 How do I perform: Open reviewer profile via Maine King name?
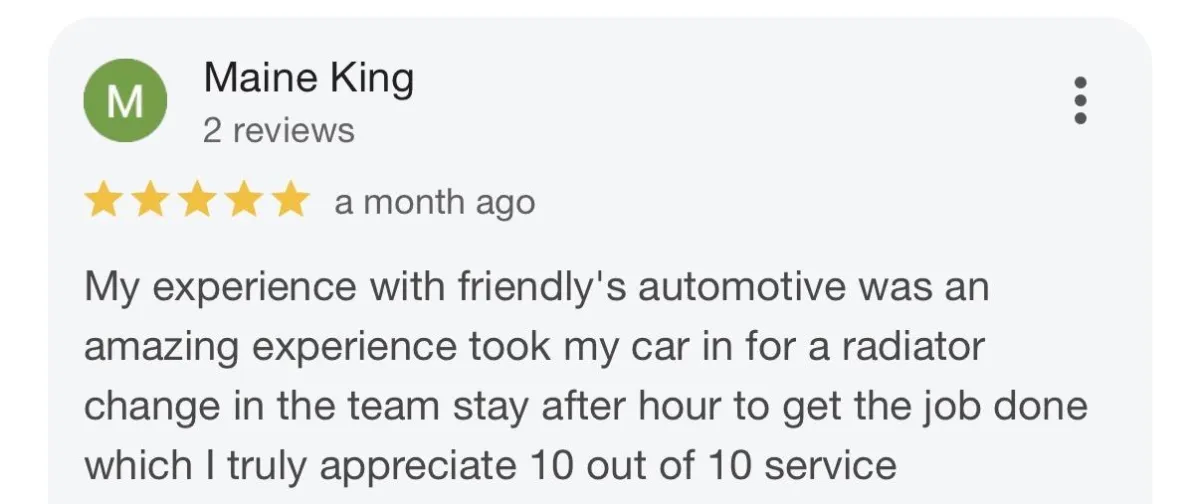click(308, 78)
